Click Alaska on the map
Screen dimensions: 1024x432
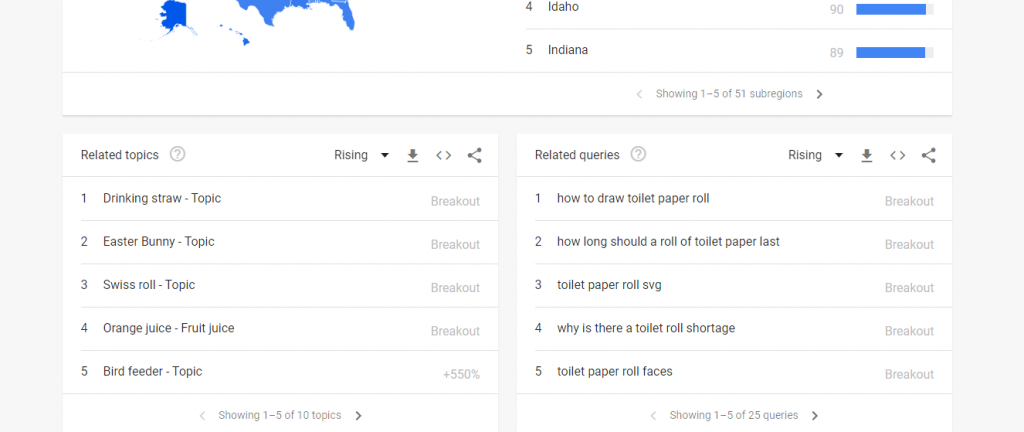point(171,18)
